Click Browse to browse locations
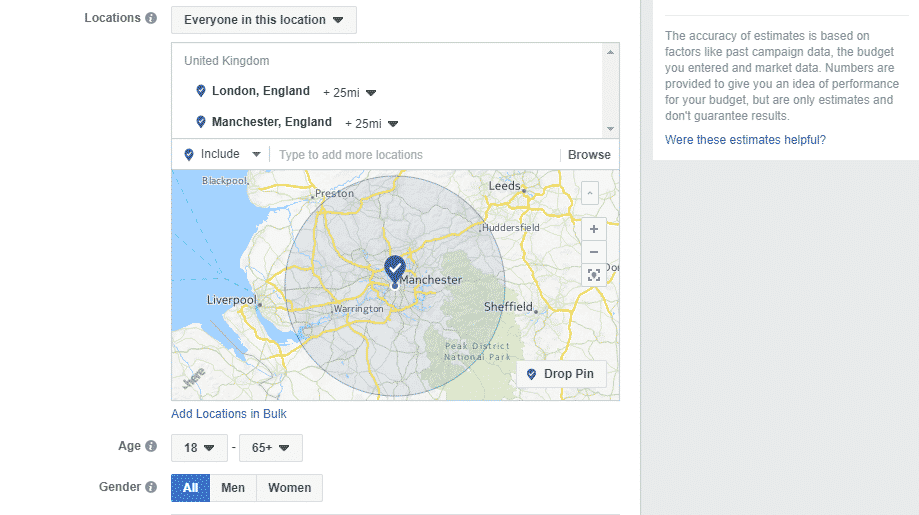This screenshot has width=919, height=515. pos(589,155)
